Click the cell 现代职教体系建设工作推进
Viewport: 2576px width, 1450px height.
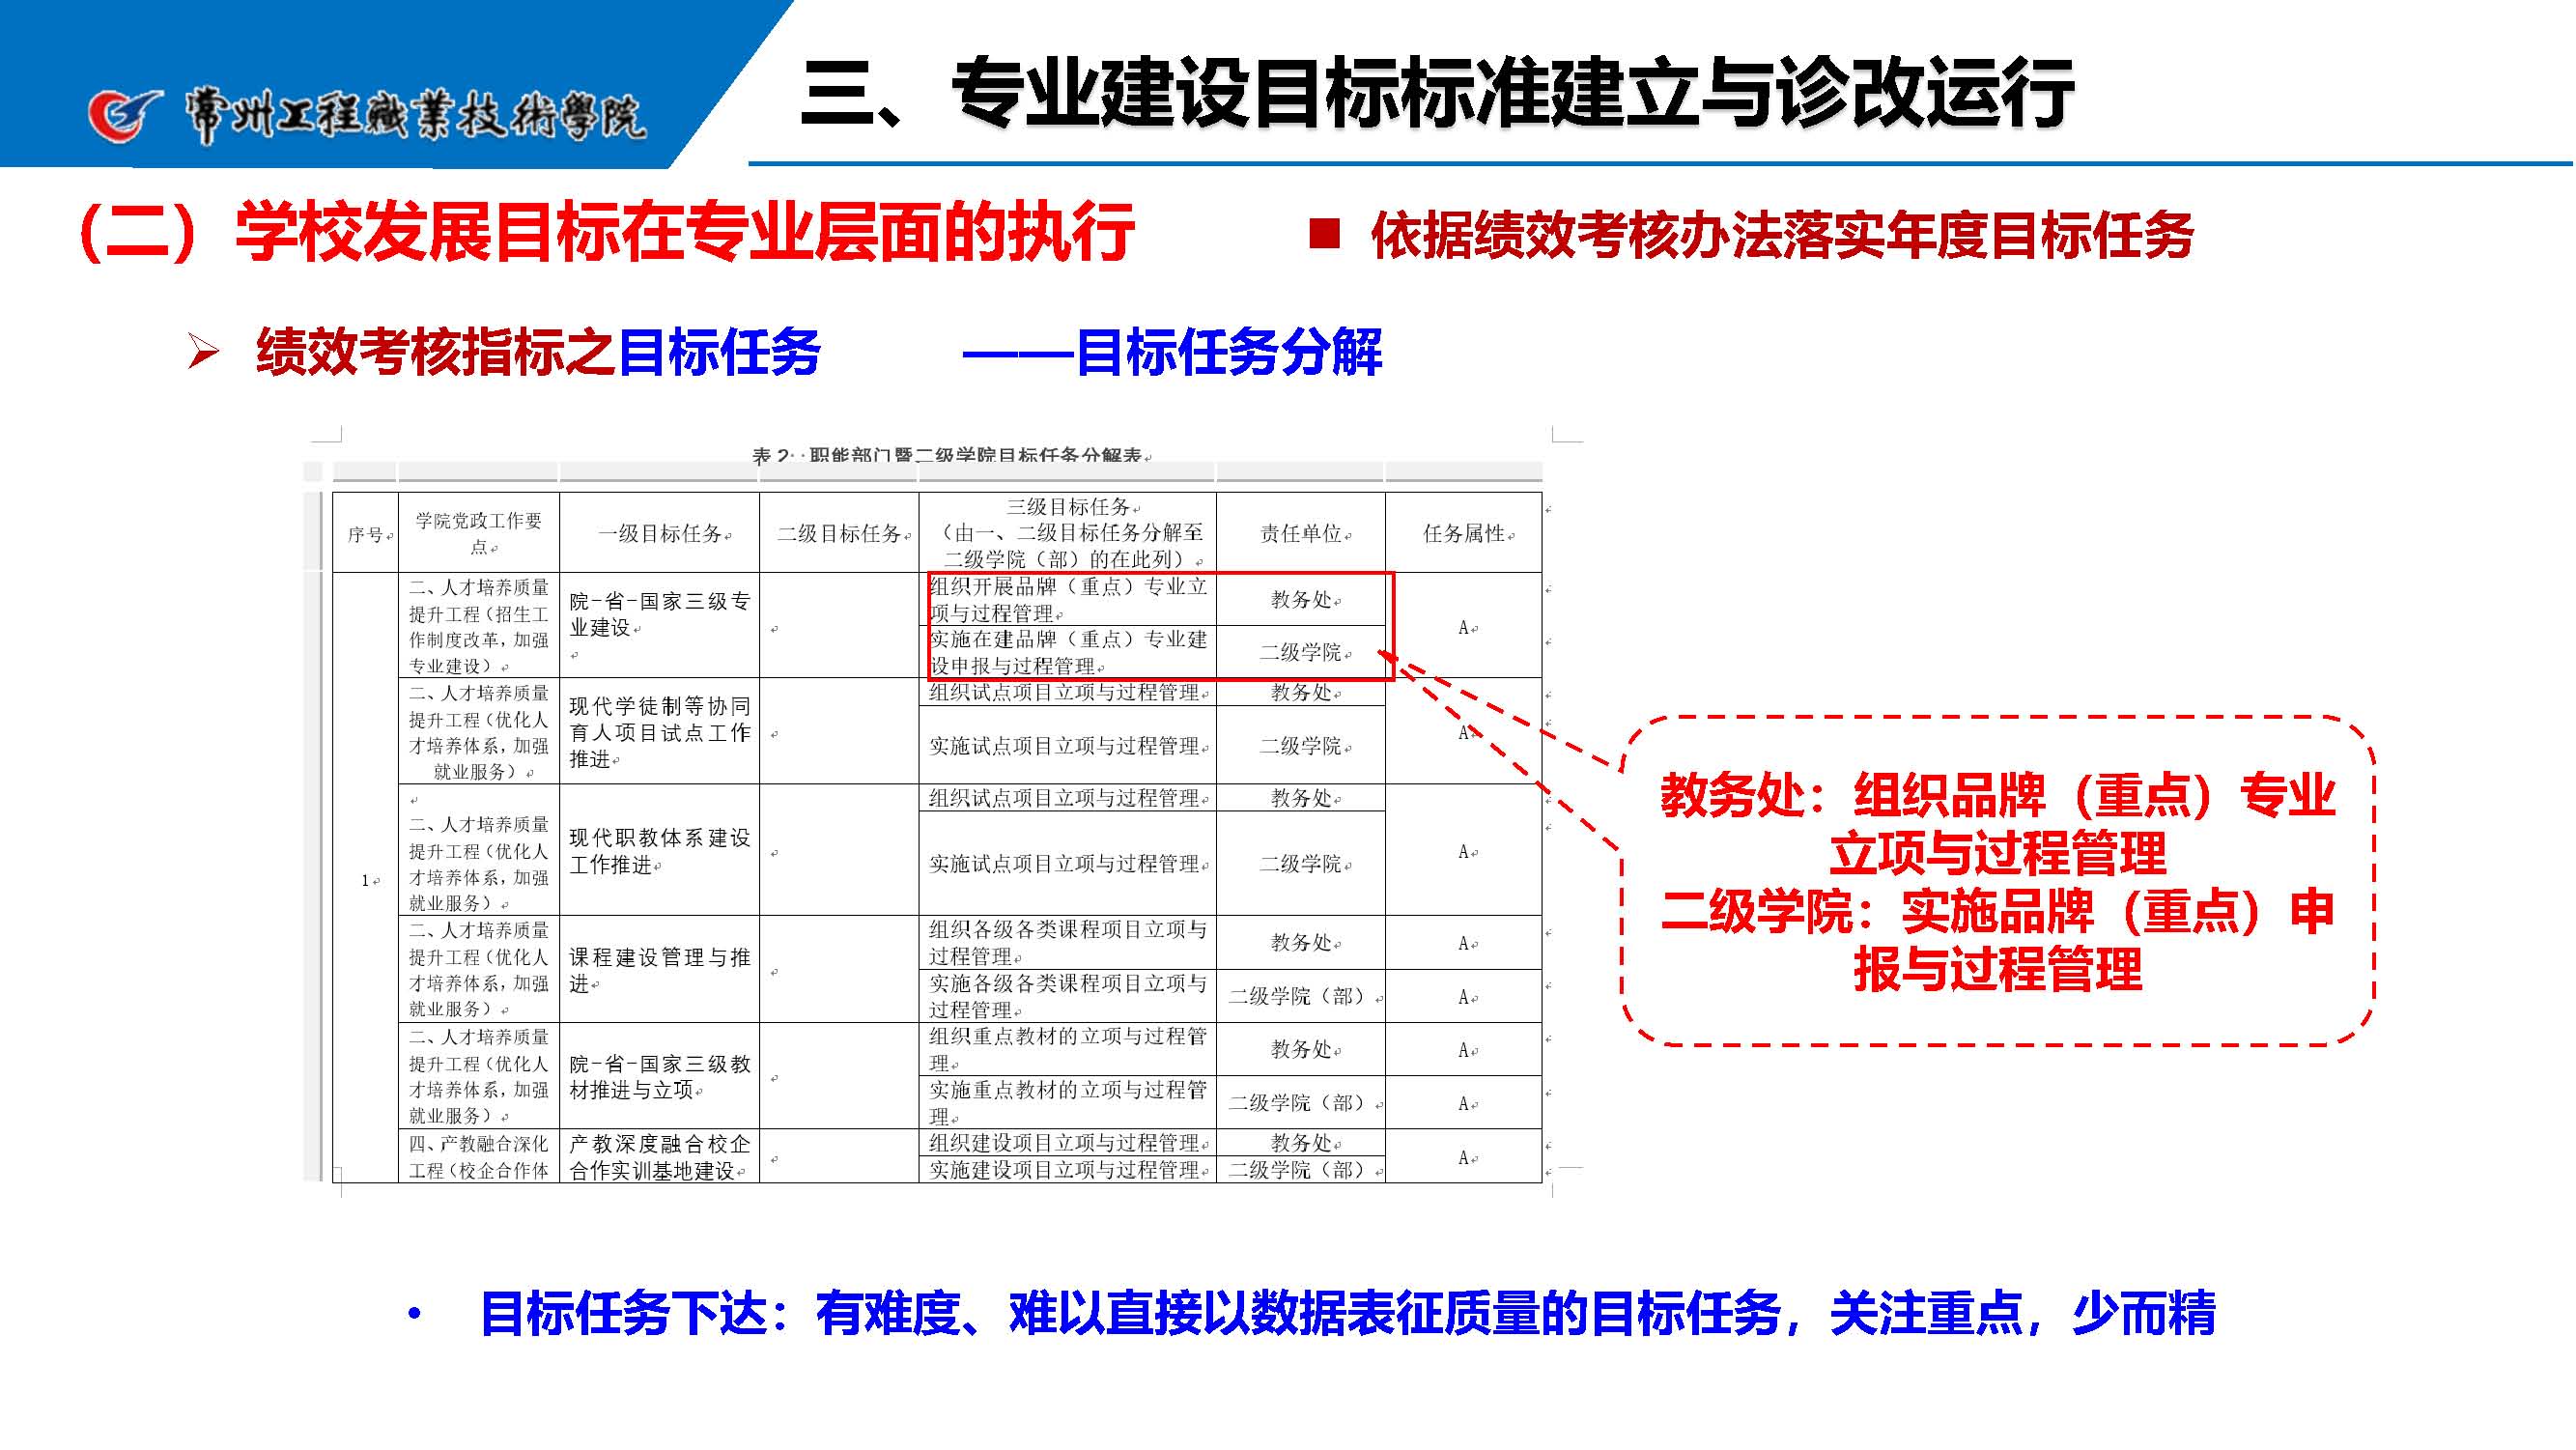pyautogui.click(x=659, y=851)
